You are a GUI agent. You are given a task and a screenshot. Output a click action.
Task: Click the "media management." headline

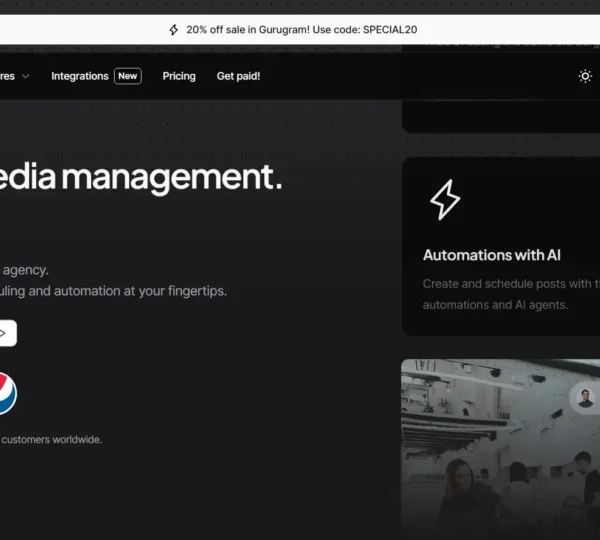[140, 177]
